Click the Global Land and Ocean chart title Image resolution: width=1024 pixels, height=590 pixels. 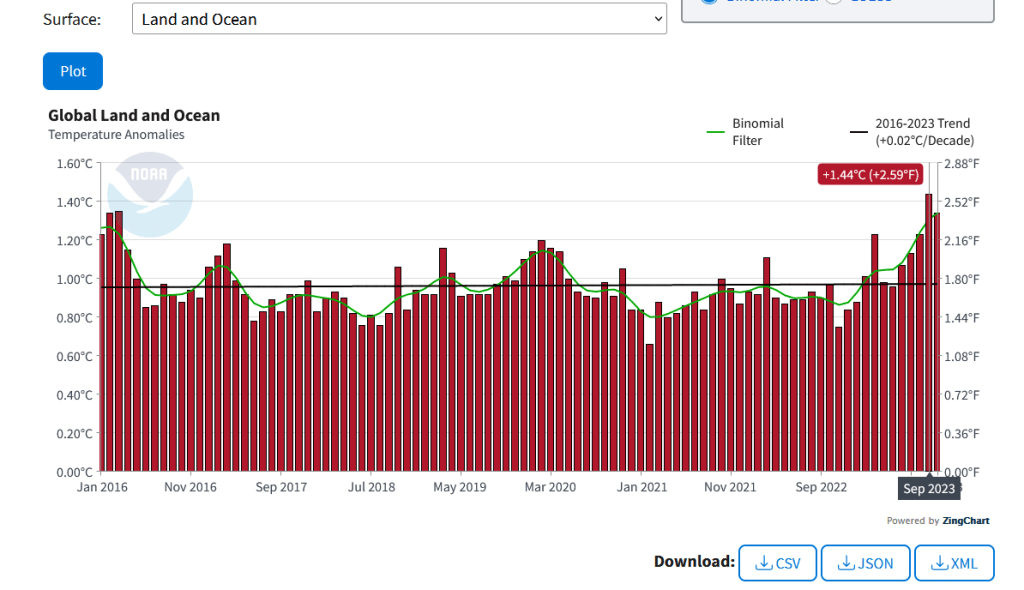click(x=134, y=116)
